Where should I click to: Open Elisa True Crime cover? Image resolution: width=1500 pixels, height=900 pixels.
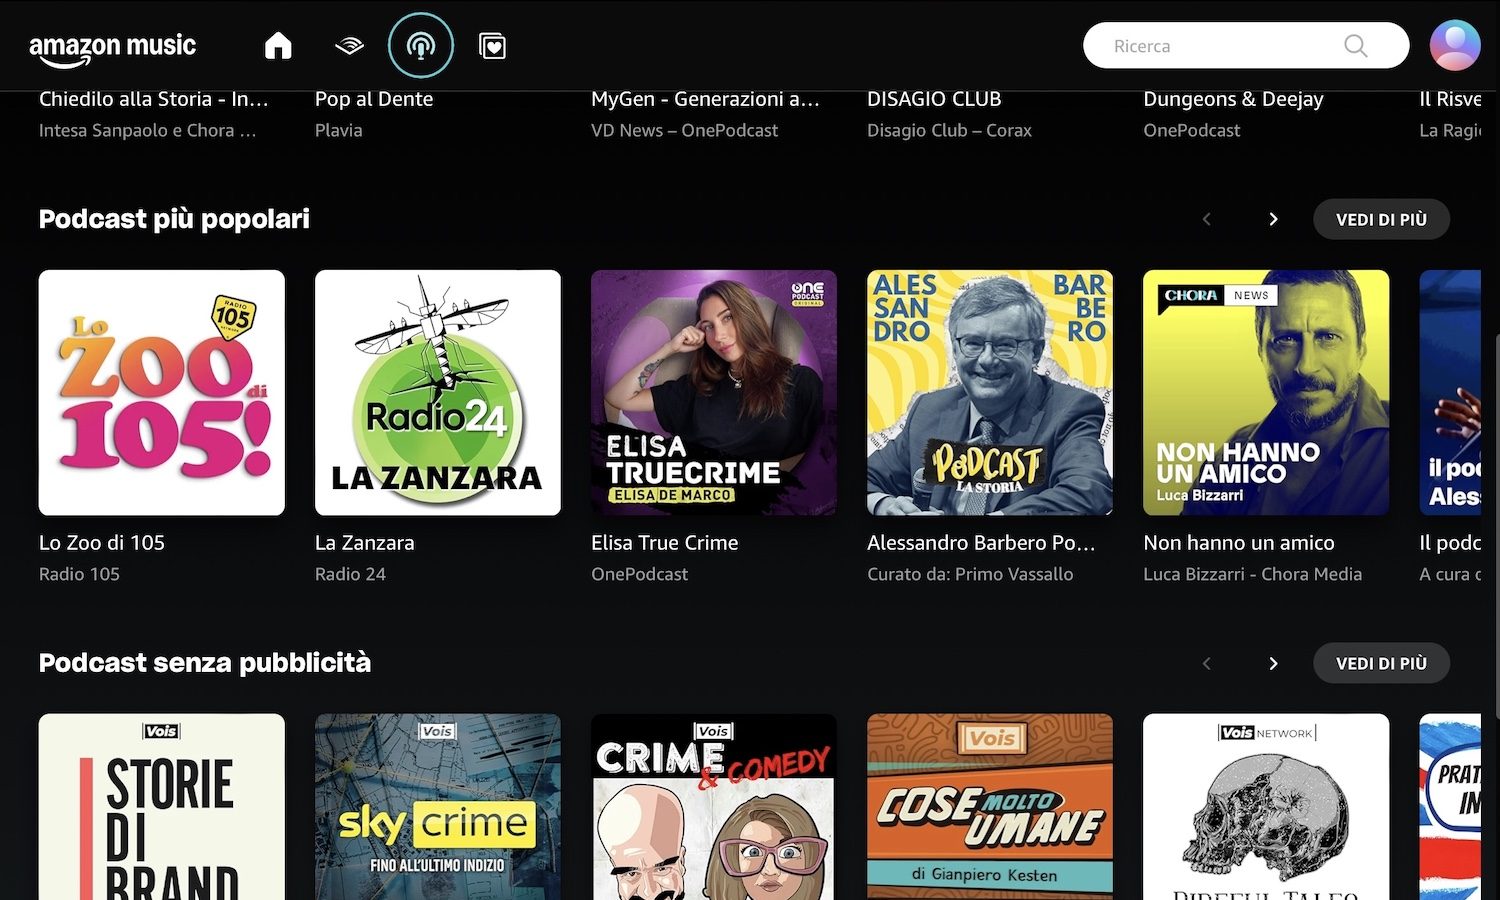point(714,393)
